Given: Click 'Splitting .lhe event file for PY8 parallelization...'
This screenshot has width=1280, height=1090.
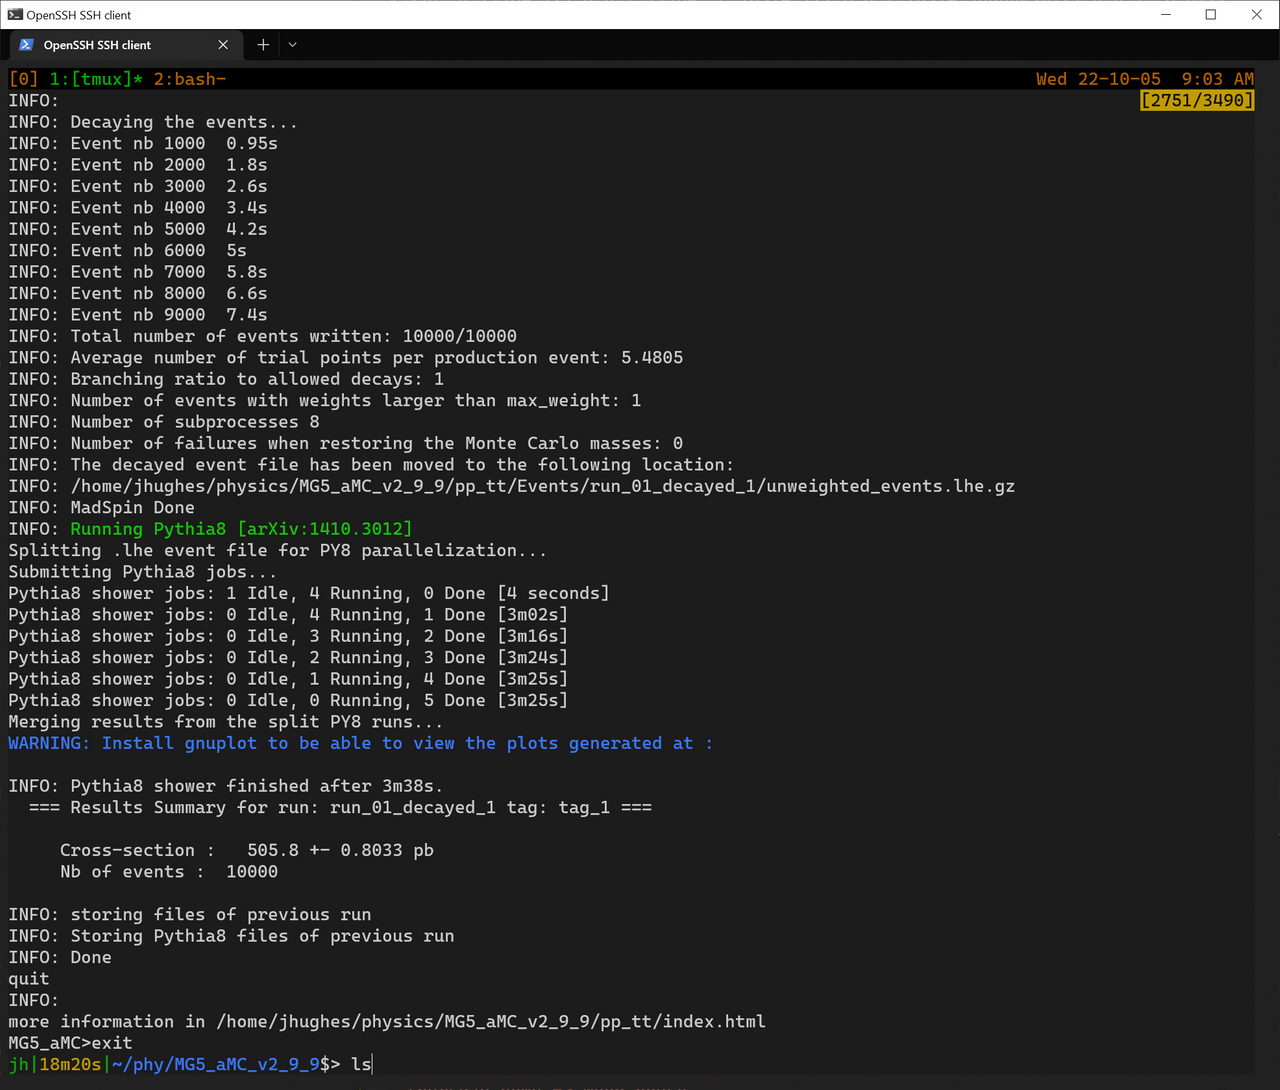Looking at the screenshot, I should (278, 551).
